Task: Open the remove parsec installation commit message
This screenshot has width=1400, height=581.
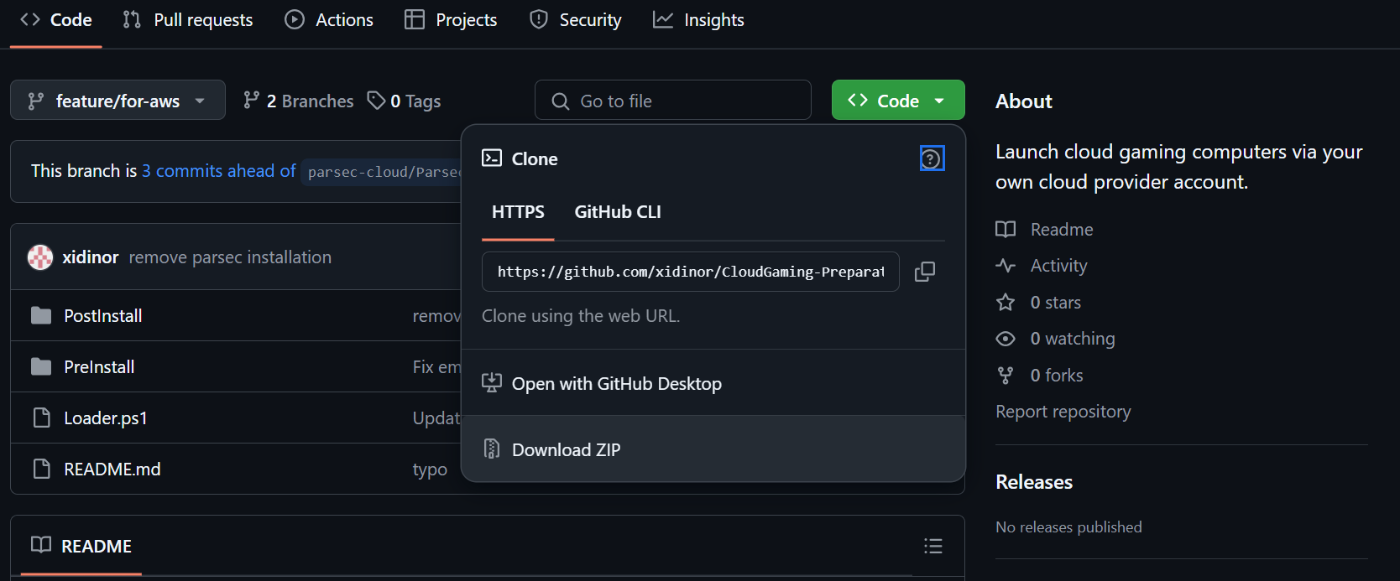Action: [230, 257]
